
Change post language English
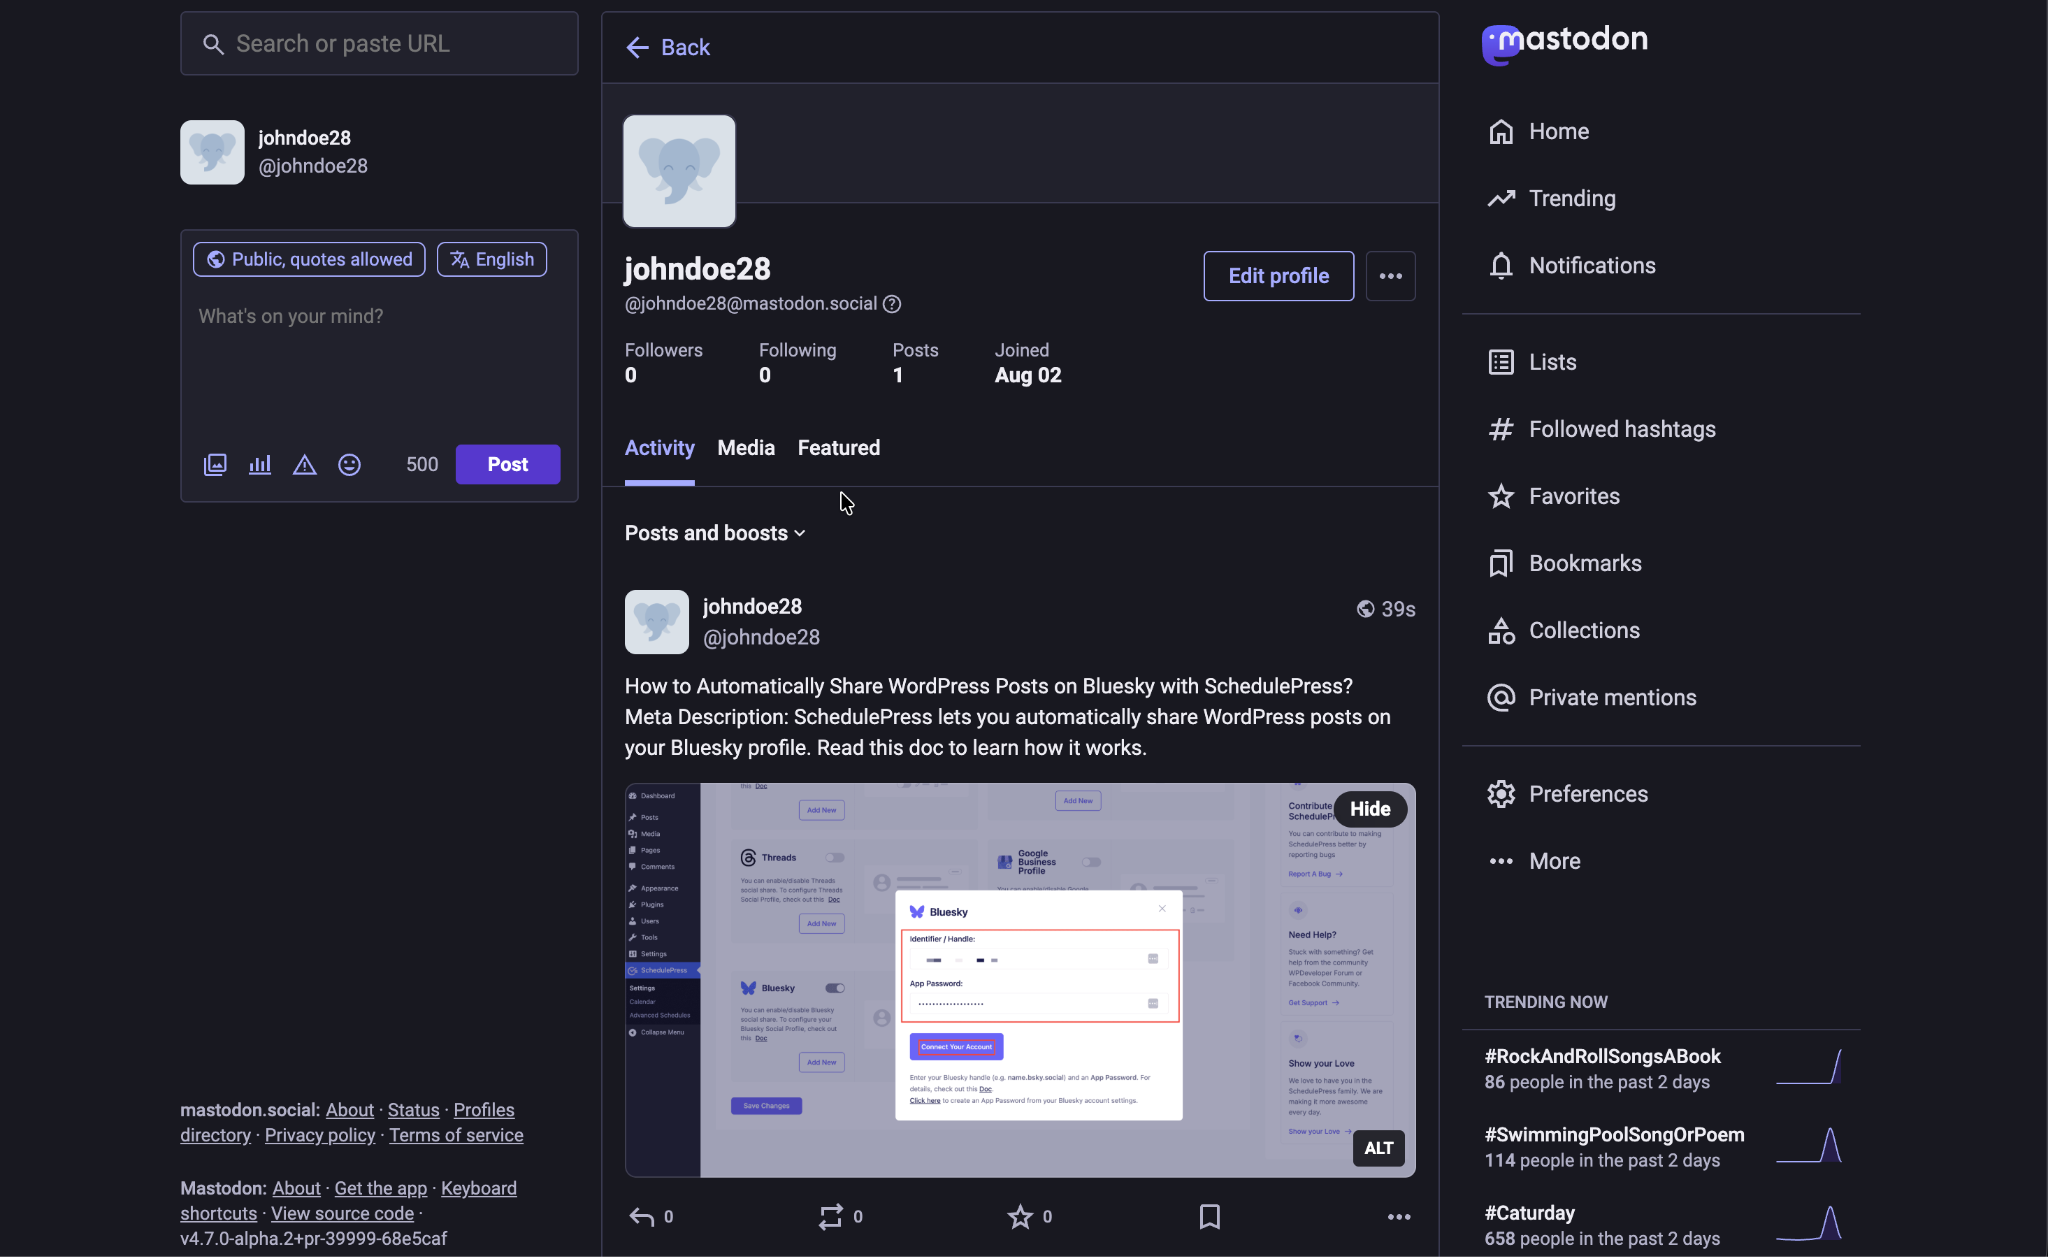click(x=492, y=260)
